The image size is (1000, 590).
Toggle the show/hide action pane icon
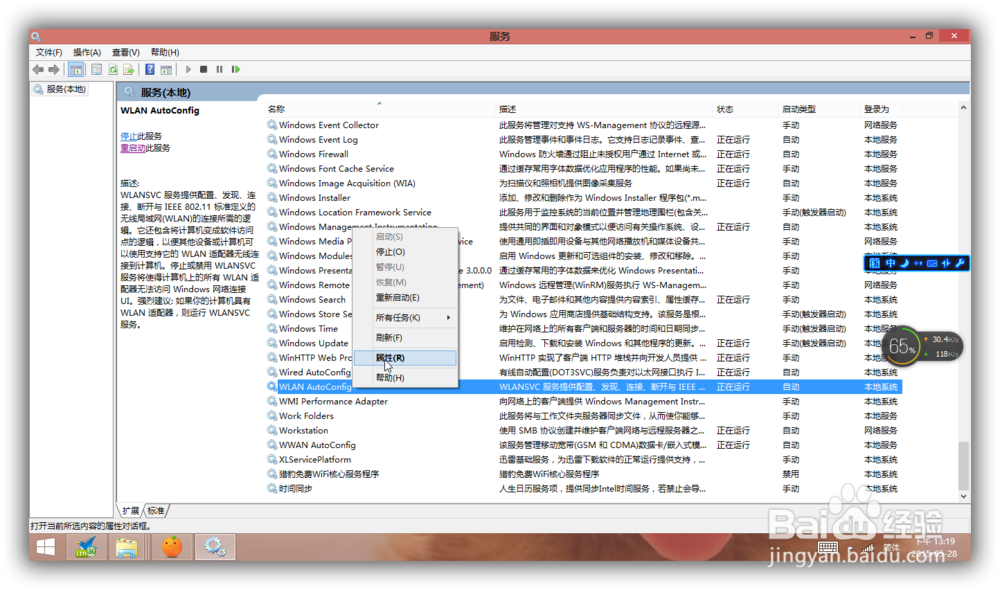166,70
